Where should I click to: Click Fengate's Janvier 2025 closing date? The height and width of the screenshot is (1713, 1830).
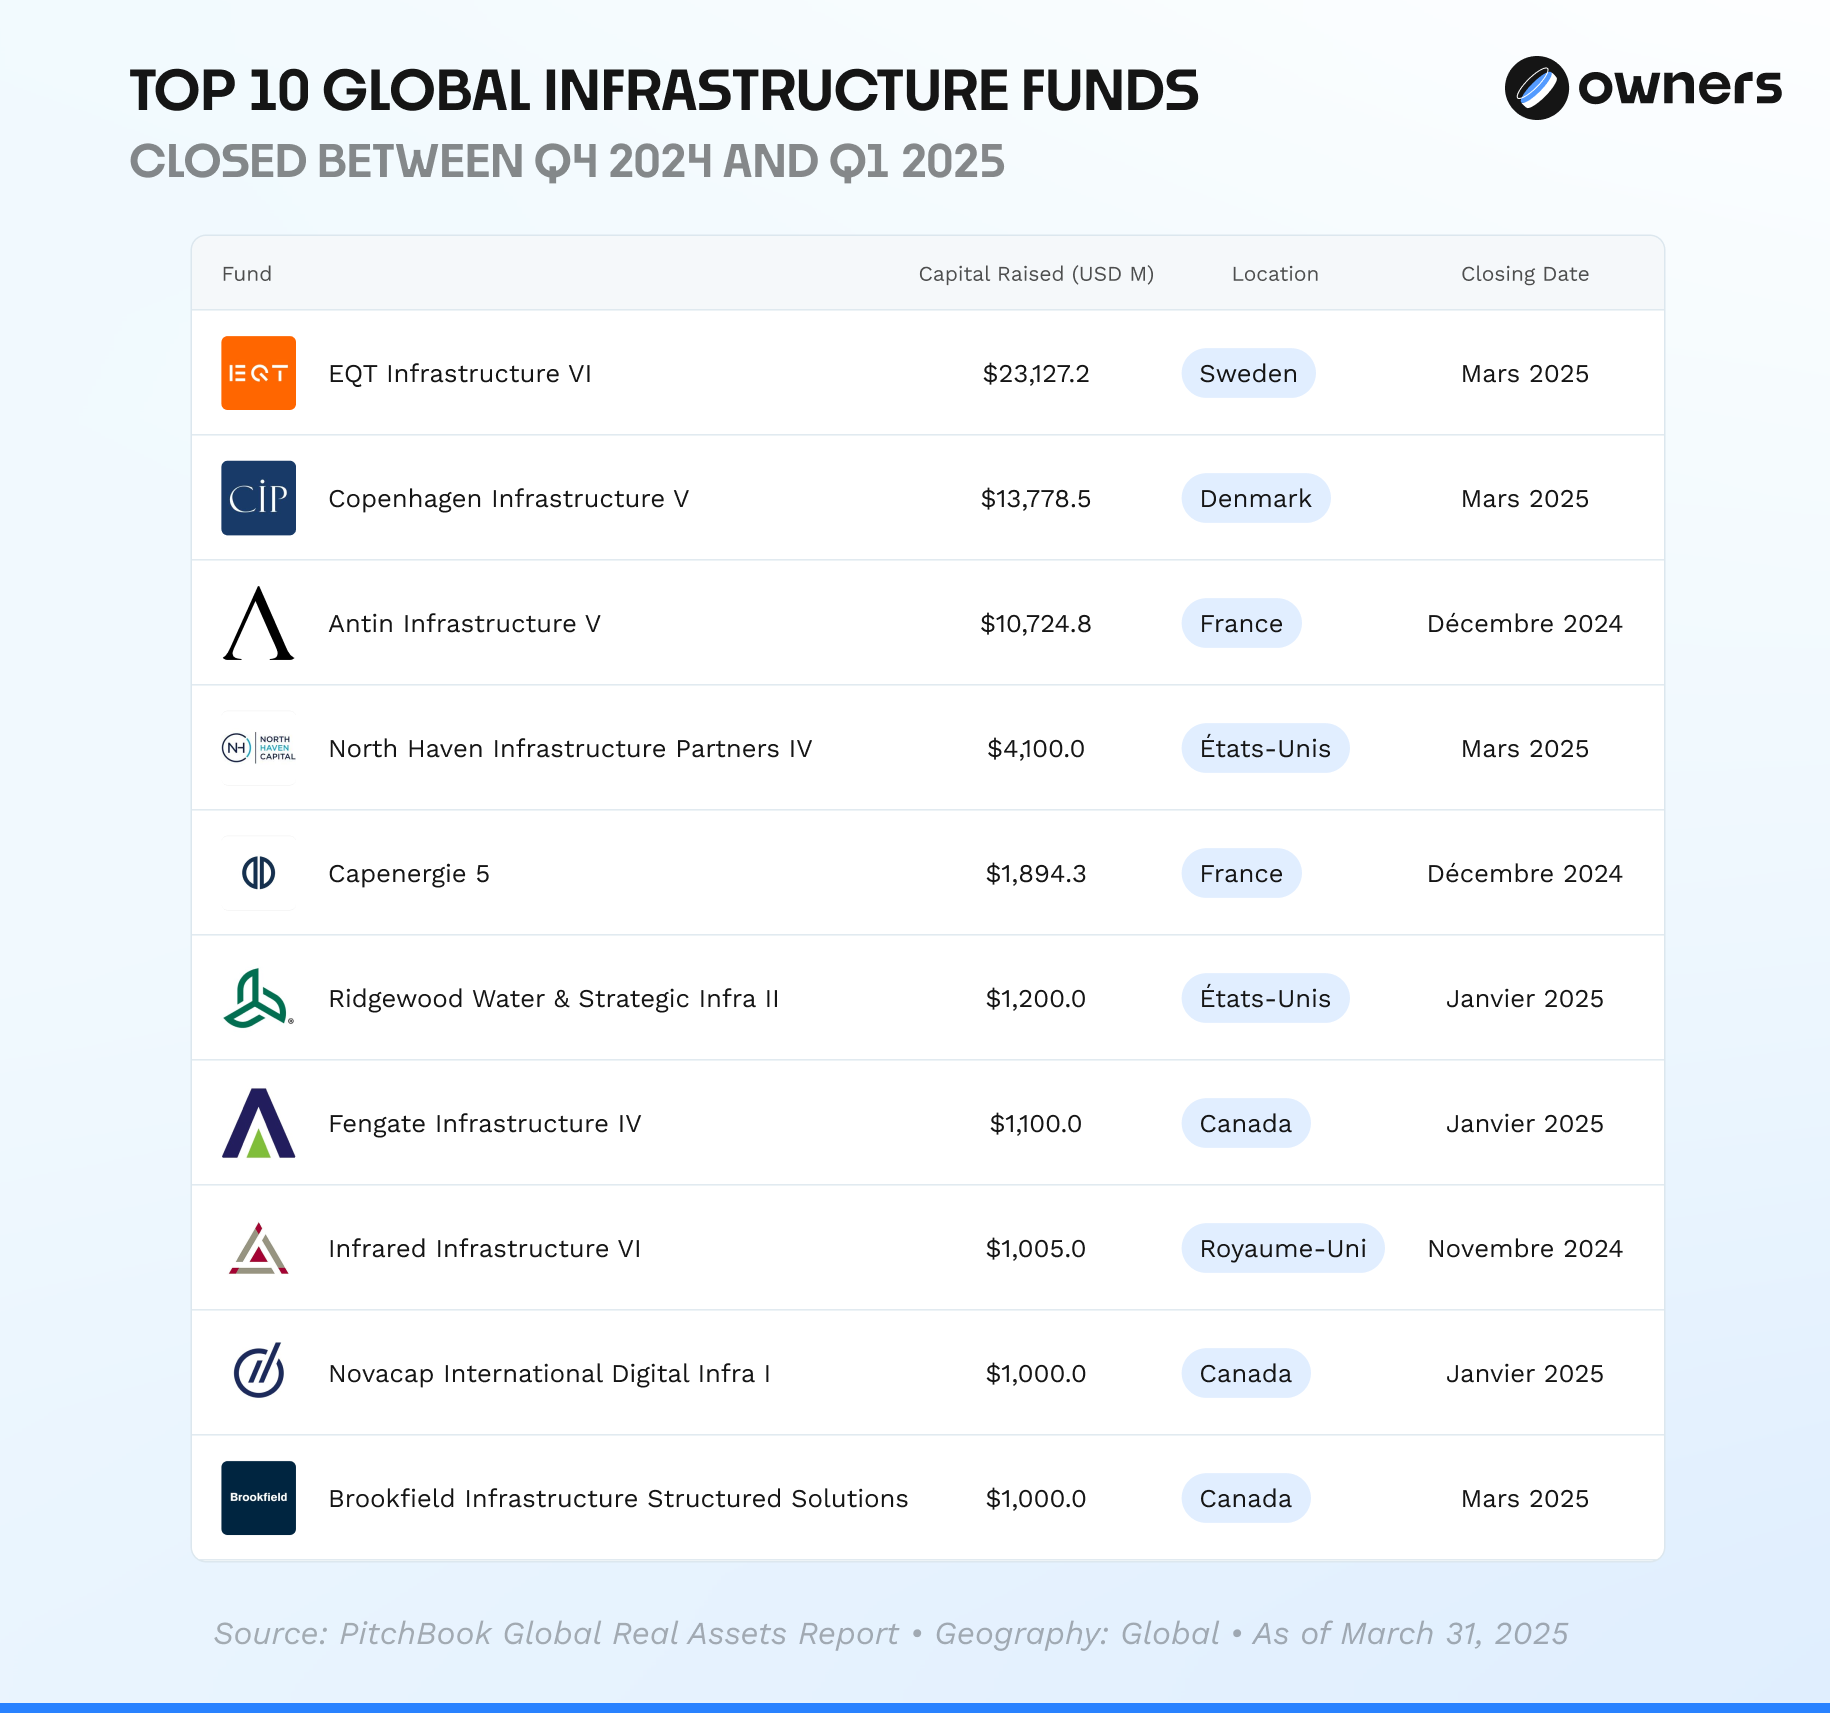click(1525, 1123)
